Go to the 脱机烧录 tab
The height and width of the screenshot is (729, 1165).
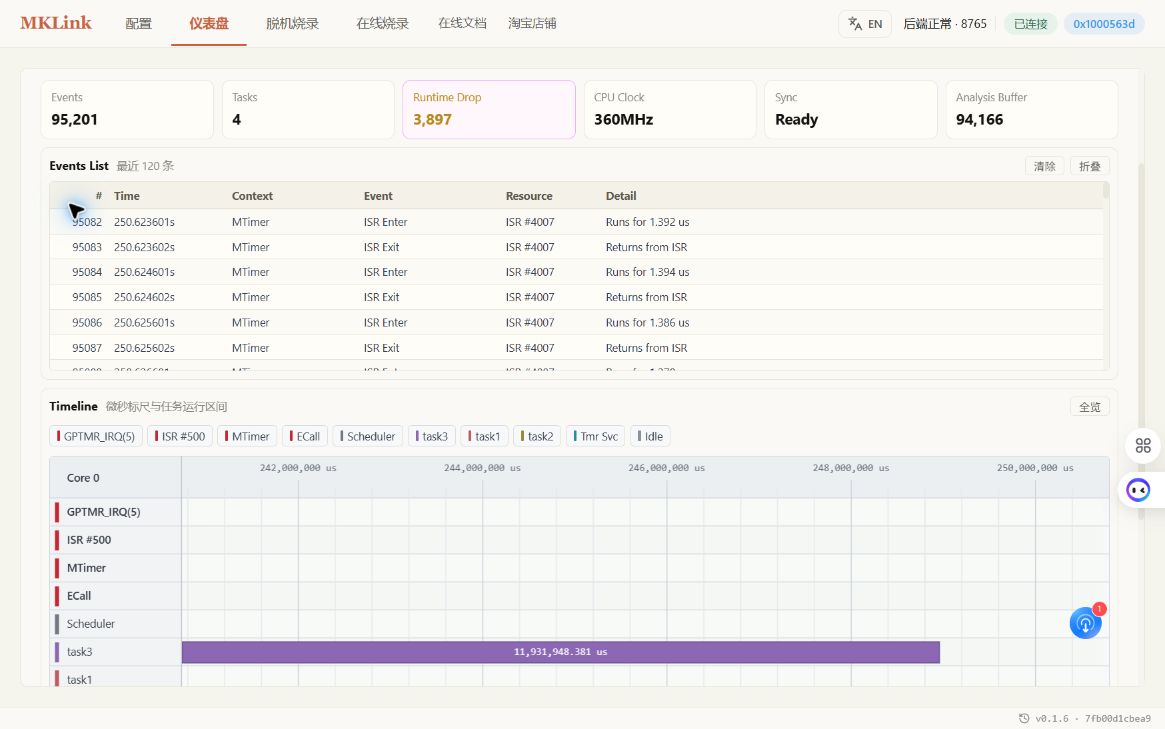[x=292, y=24]
